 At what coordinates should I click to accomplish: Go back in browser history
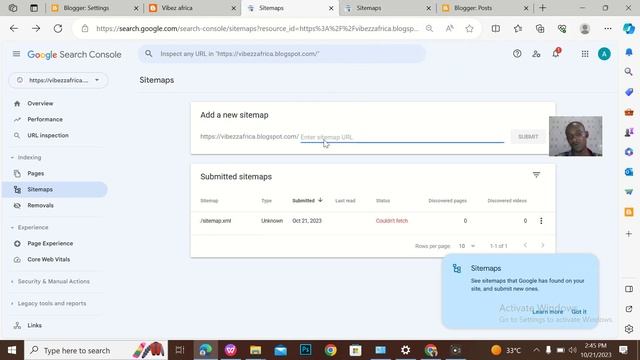(x=14, y=28)
